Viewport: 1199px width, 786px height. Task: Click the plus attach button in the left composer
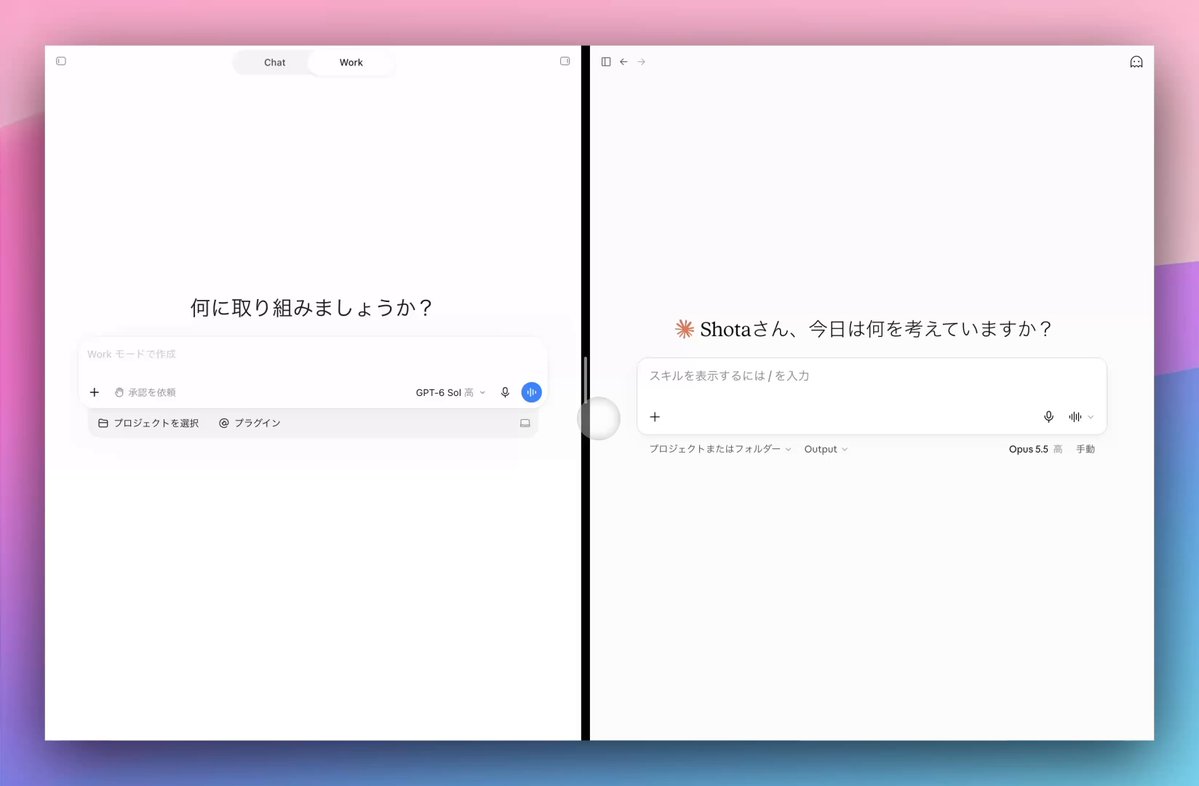tap(94, 392)
